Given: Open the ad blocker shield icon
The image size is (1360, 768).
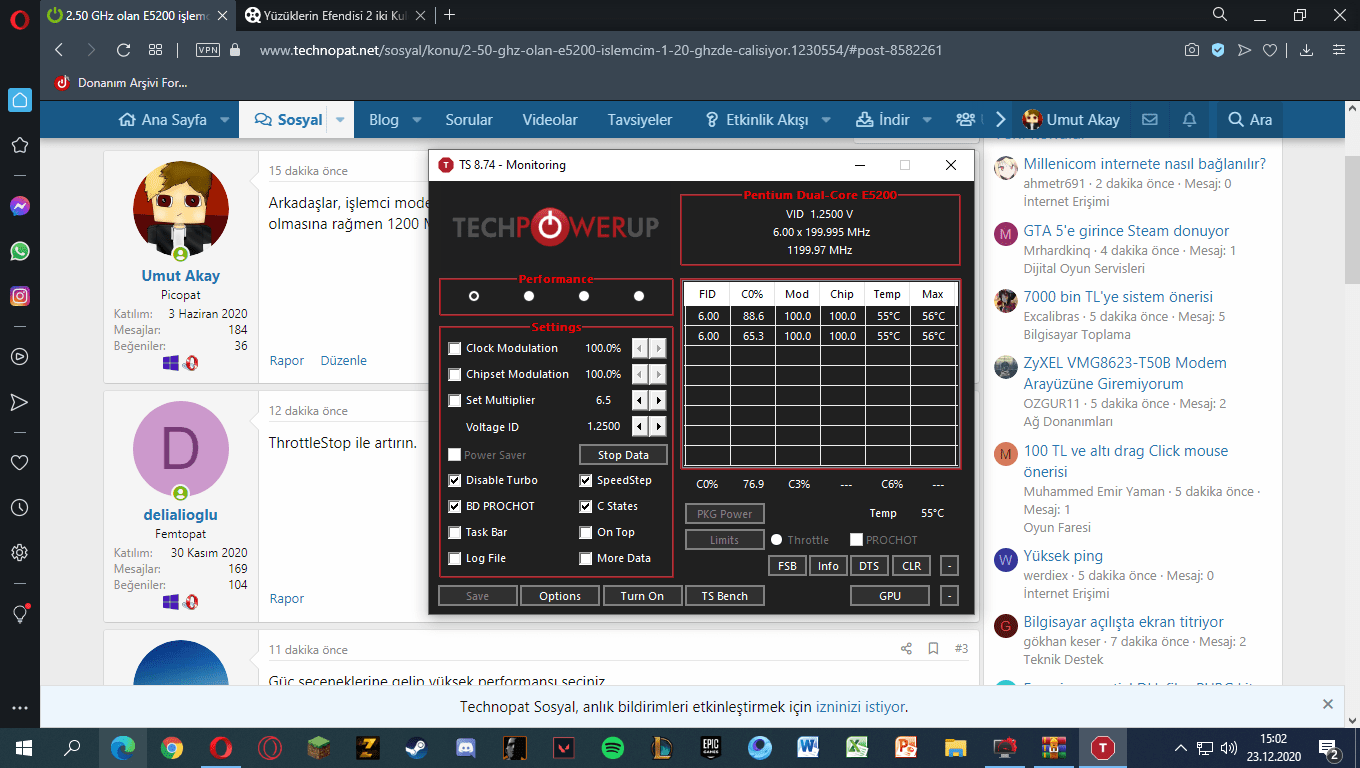Looking at the screenshot, I should click(x=1218, y=50).
